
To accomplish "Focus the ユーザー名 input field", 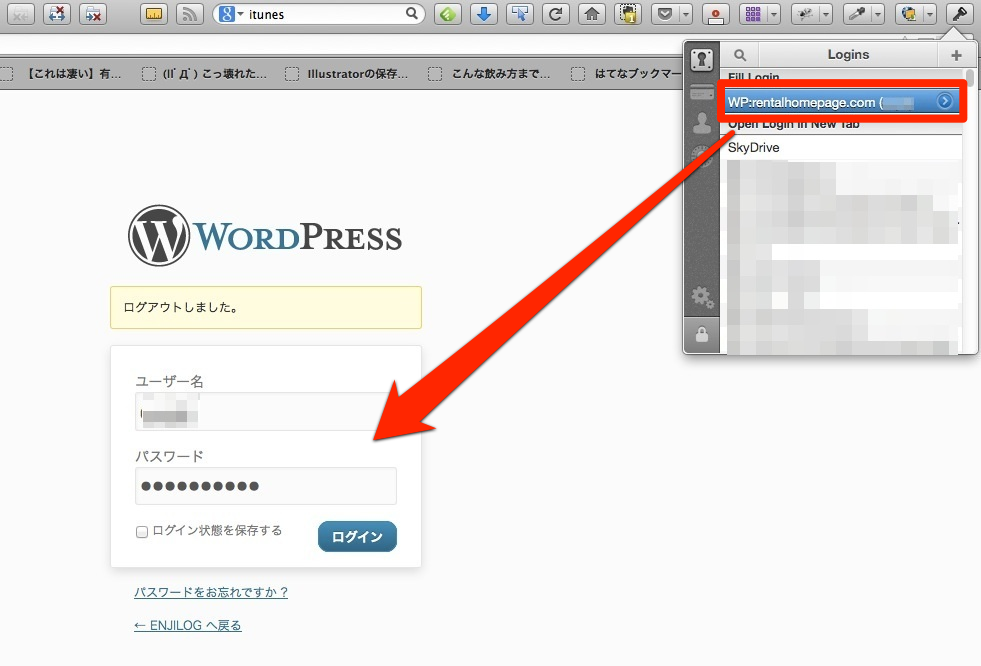I will (x=266, y=411).
